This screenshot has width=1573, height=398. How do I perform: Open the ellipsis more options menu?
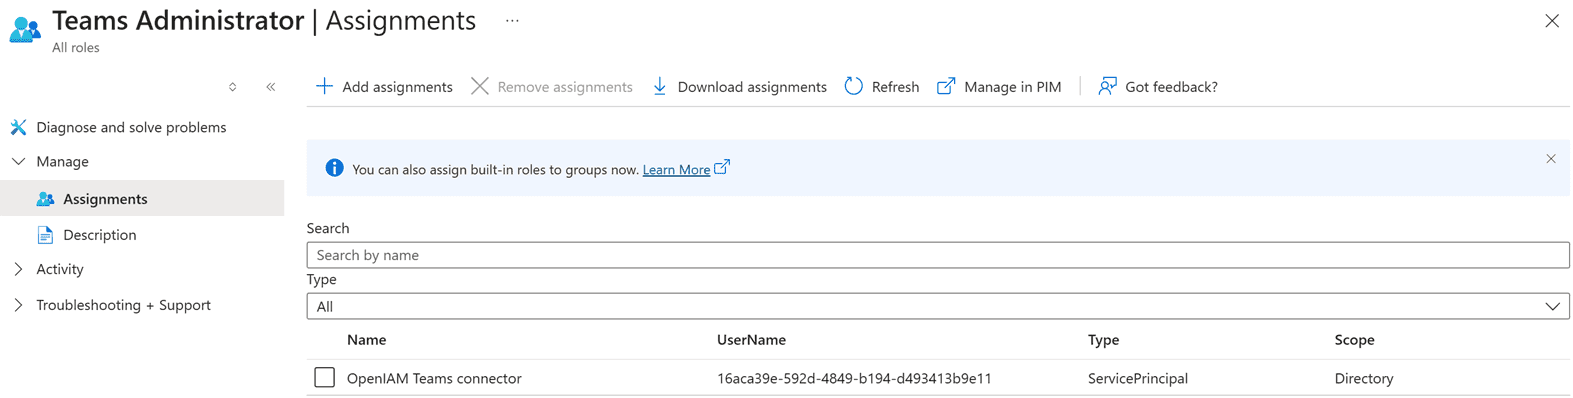[x=512, y=21]
